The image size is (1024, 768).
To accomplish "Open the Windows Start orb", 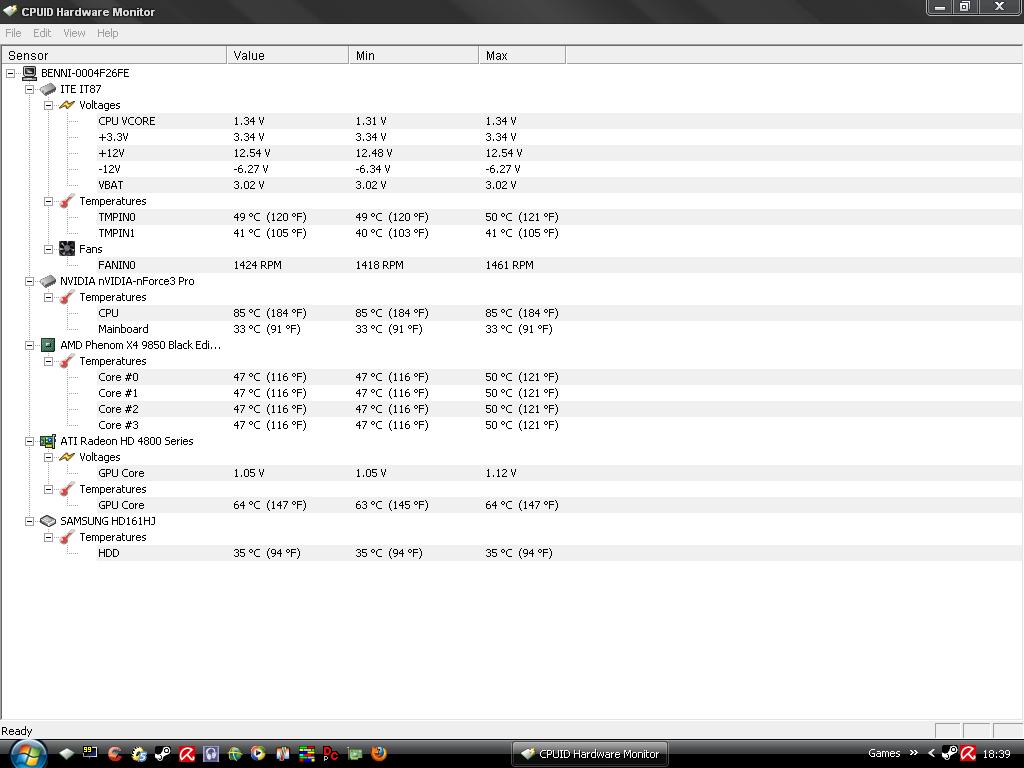I will pyautogui.click(x=27, y=754).
